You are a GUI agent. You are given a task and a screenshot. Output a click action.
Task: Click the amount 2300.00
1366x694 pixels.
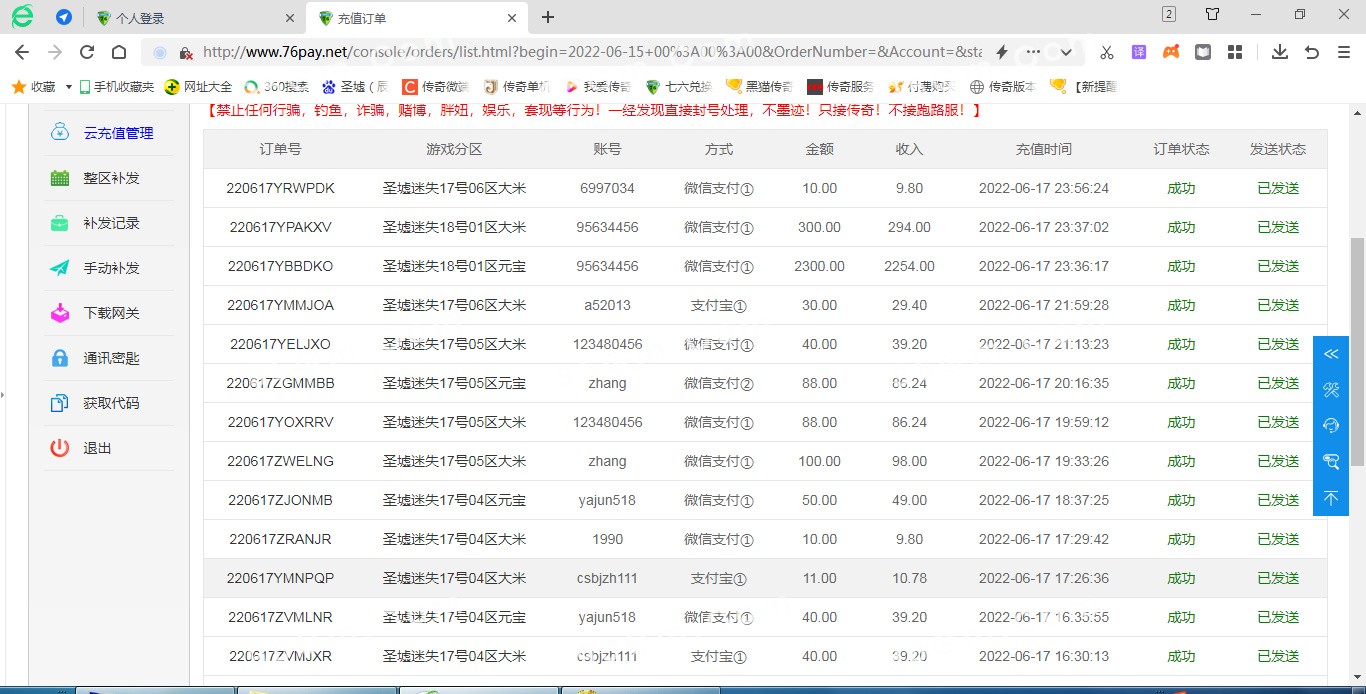[819, 266]
